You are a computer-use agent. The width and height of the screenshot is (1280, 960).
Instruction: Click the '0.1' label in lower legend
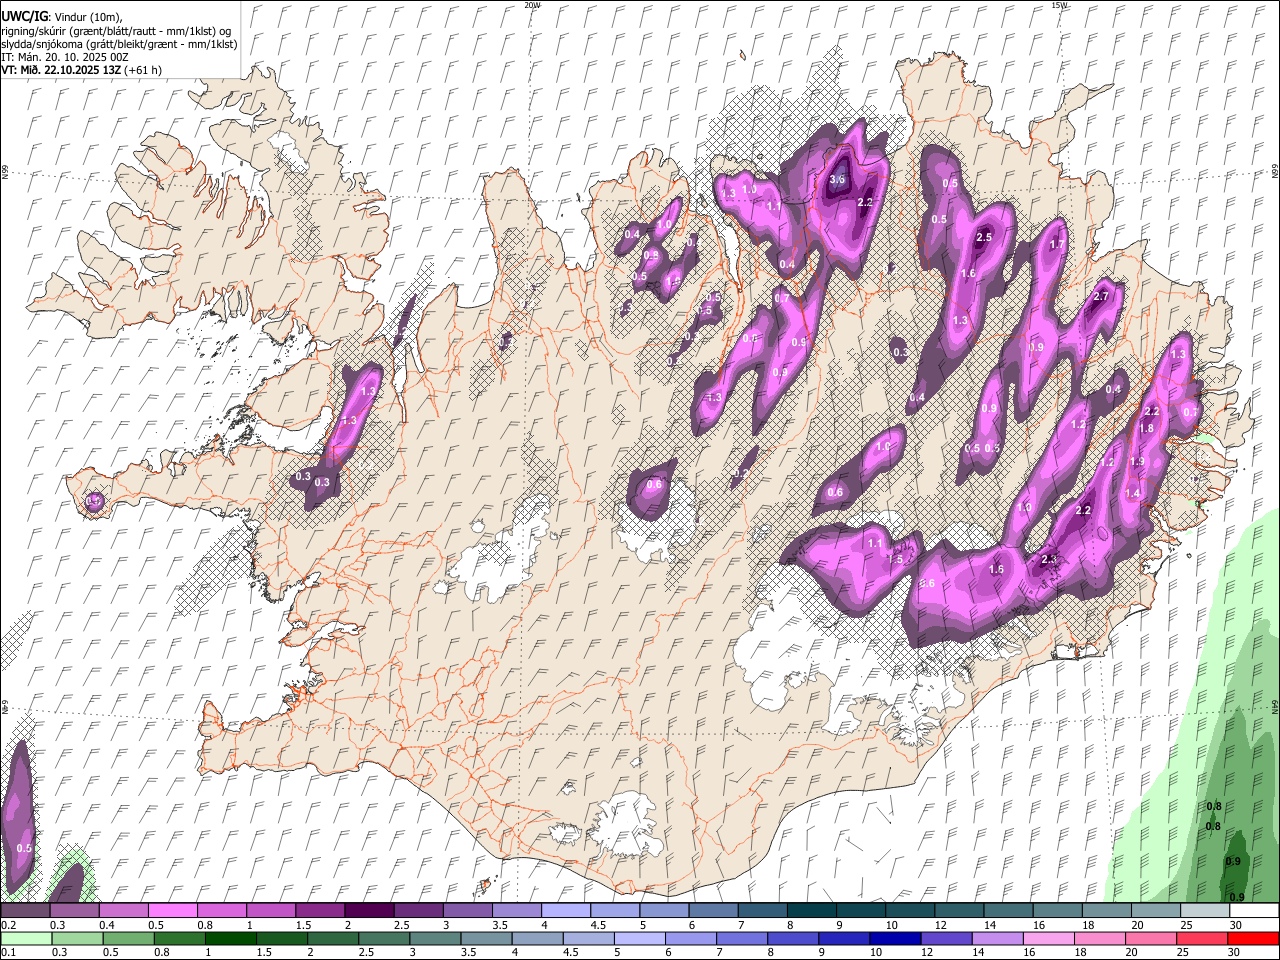(x=8, y=952)
